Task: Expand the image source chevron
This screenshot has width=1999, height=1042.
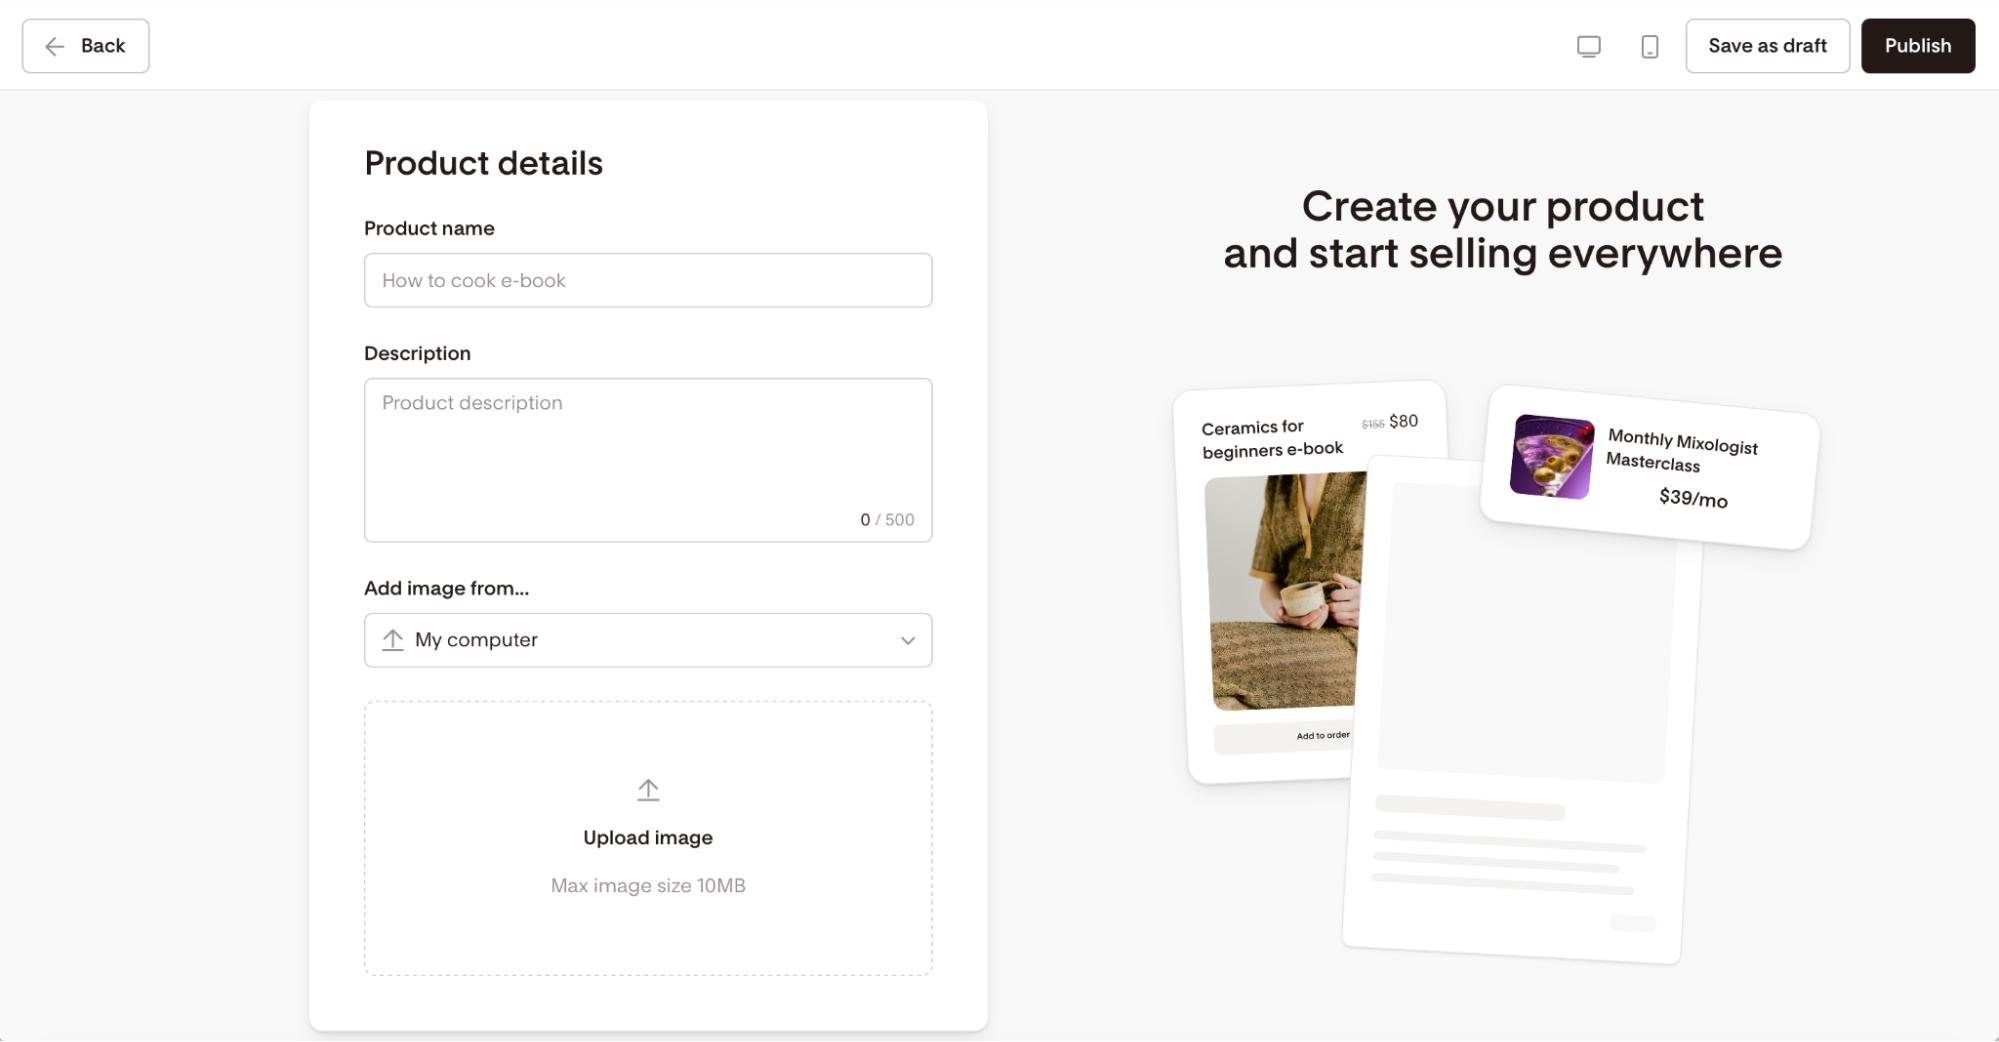Action: click(x=907, y=640)
